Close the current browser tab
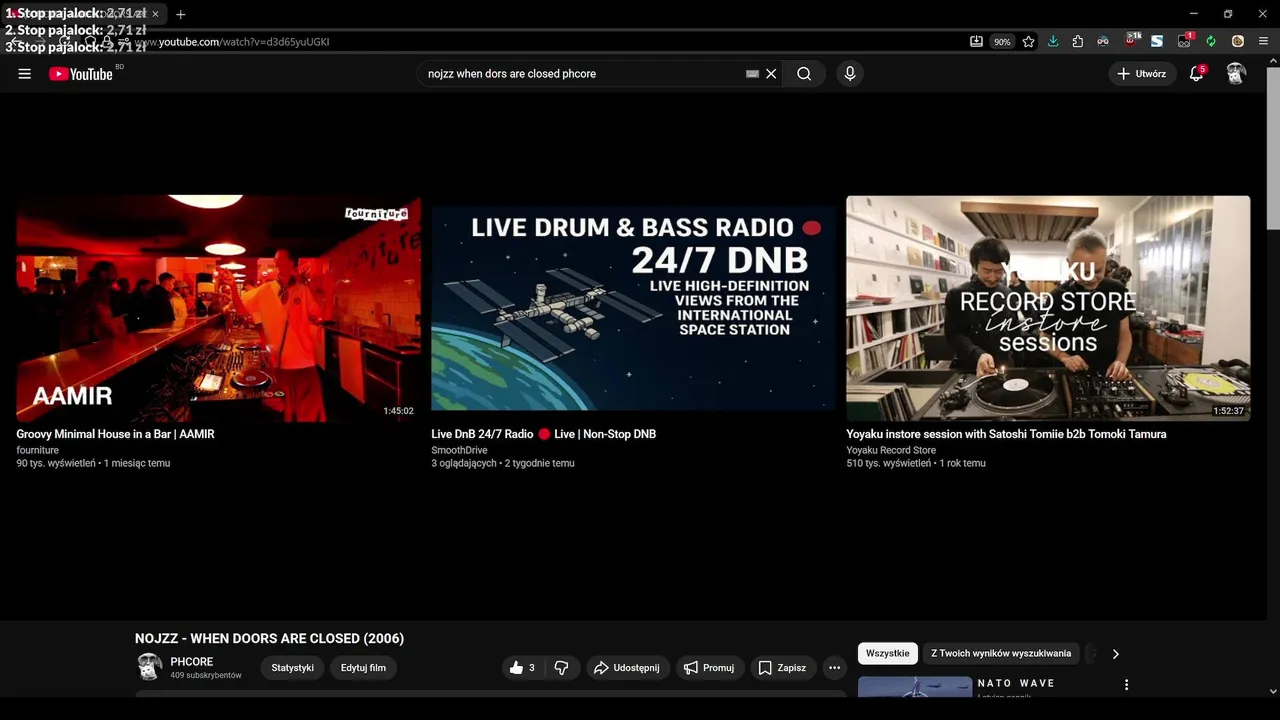1280x720 pixels. (155, 14)
